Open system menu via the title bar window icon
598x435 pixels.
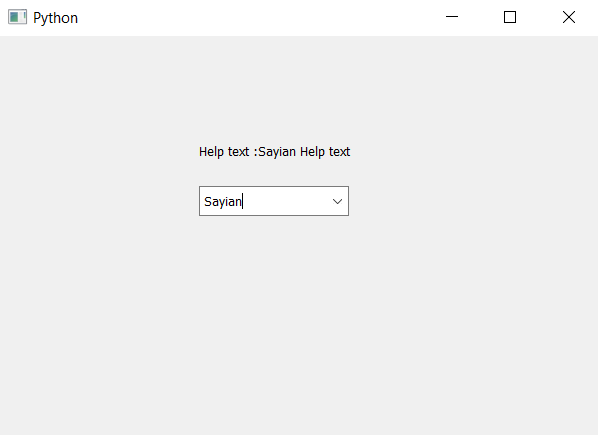[17, 18]
